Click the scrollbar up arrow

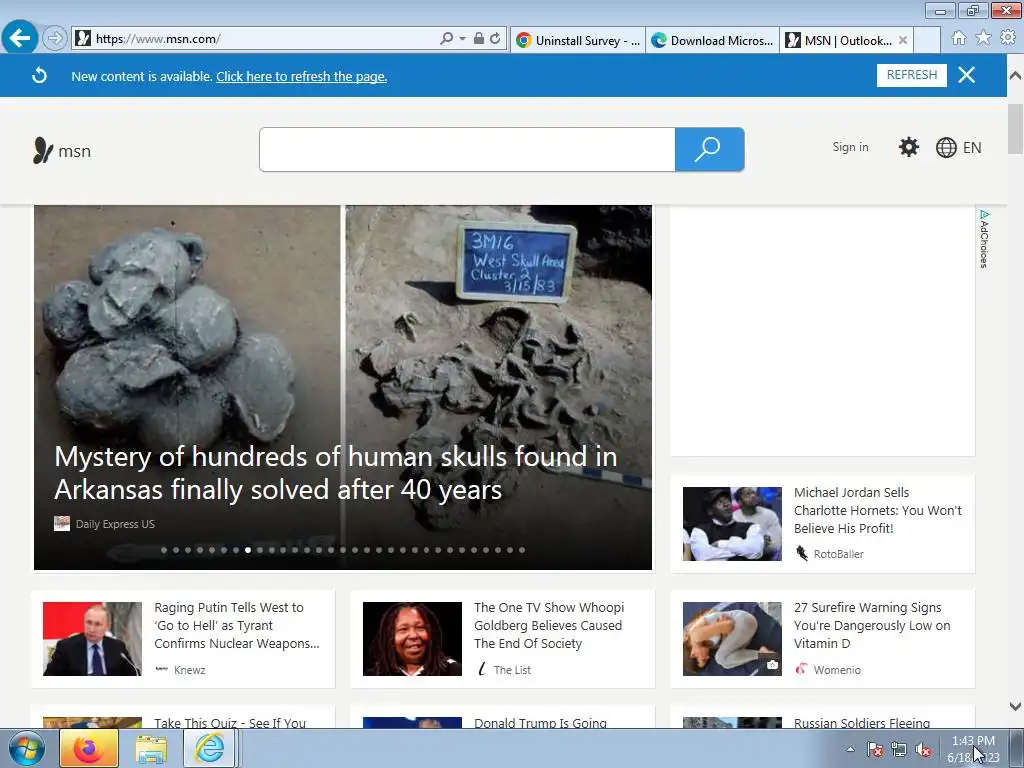[1015, 76]
